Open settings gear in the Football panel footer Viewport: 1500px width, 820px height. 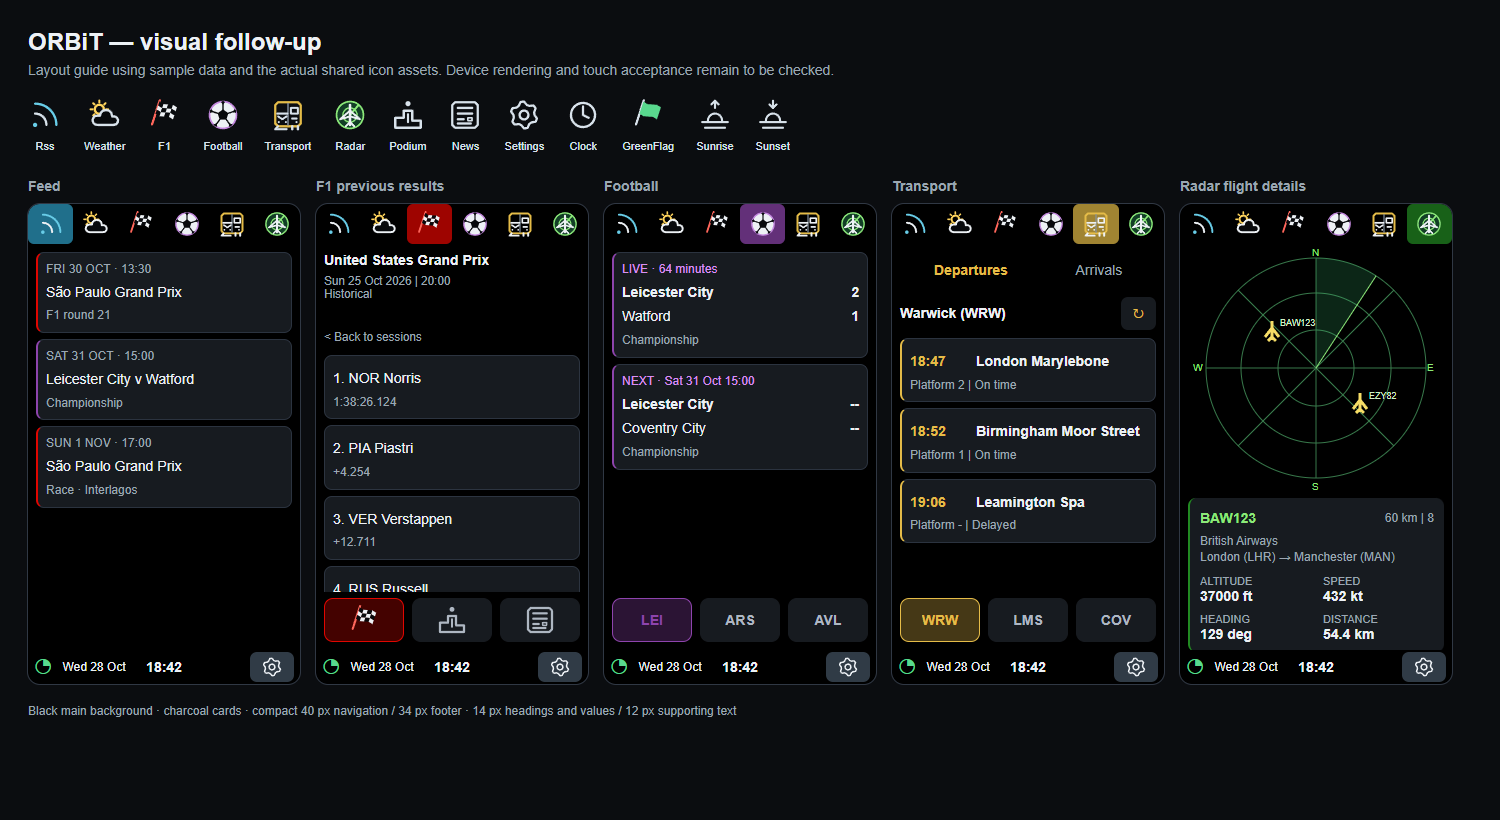coord(848,667)
